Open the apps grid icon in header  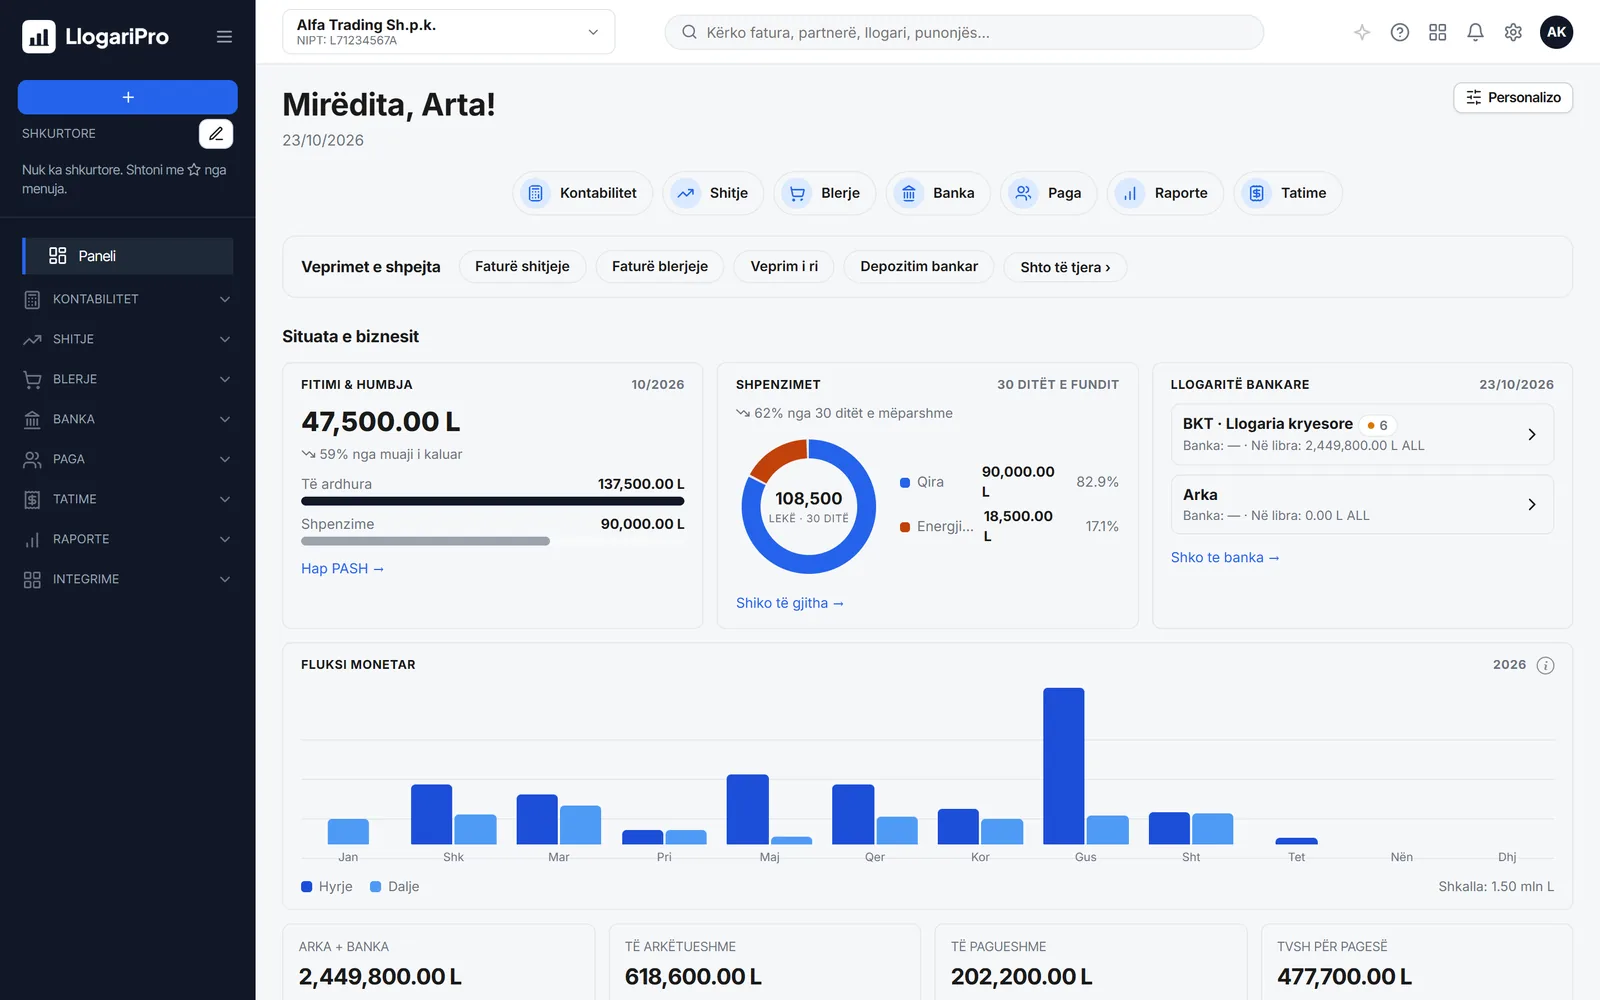1438,32
